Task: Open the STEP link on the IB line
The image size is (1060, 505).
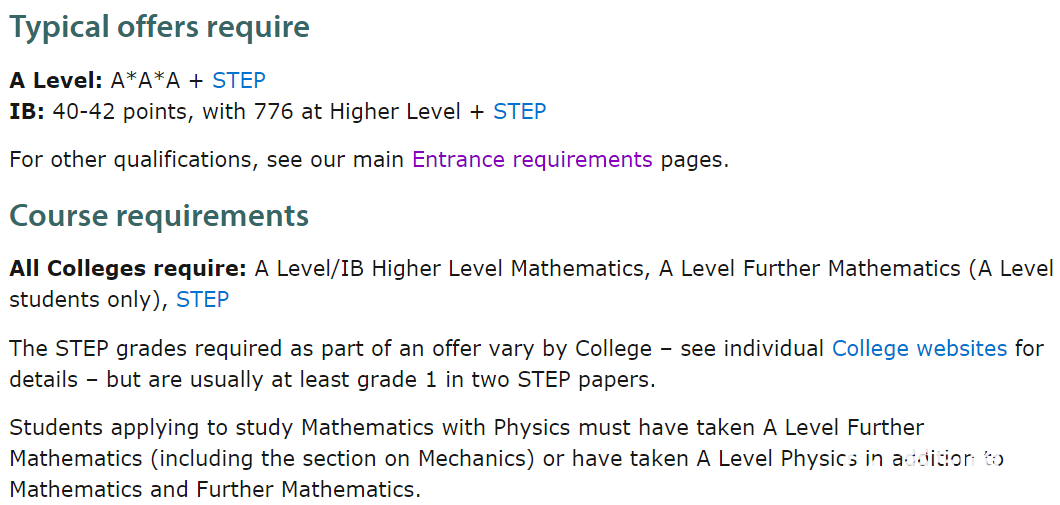Action: (519, 111)
